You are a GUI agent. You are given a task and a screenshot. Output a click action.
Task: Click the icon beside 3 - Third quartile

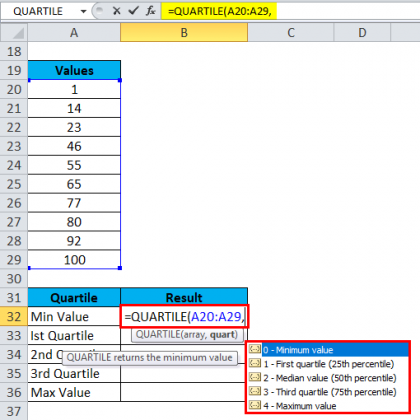coord(255,391)
